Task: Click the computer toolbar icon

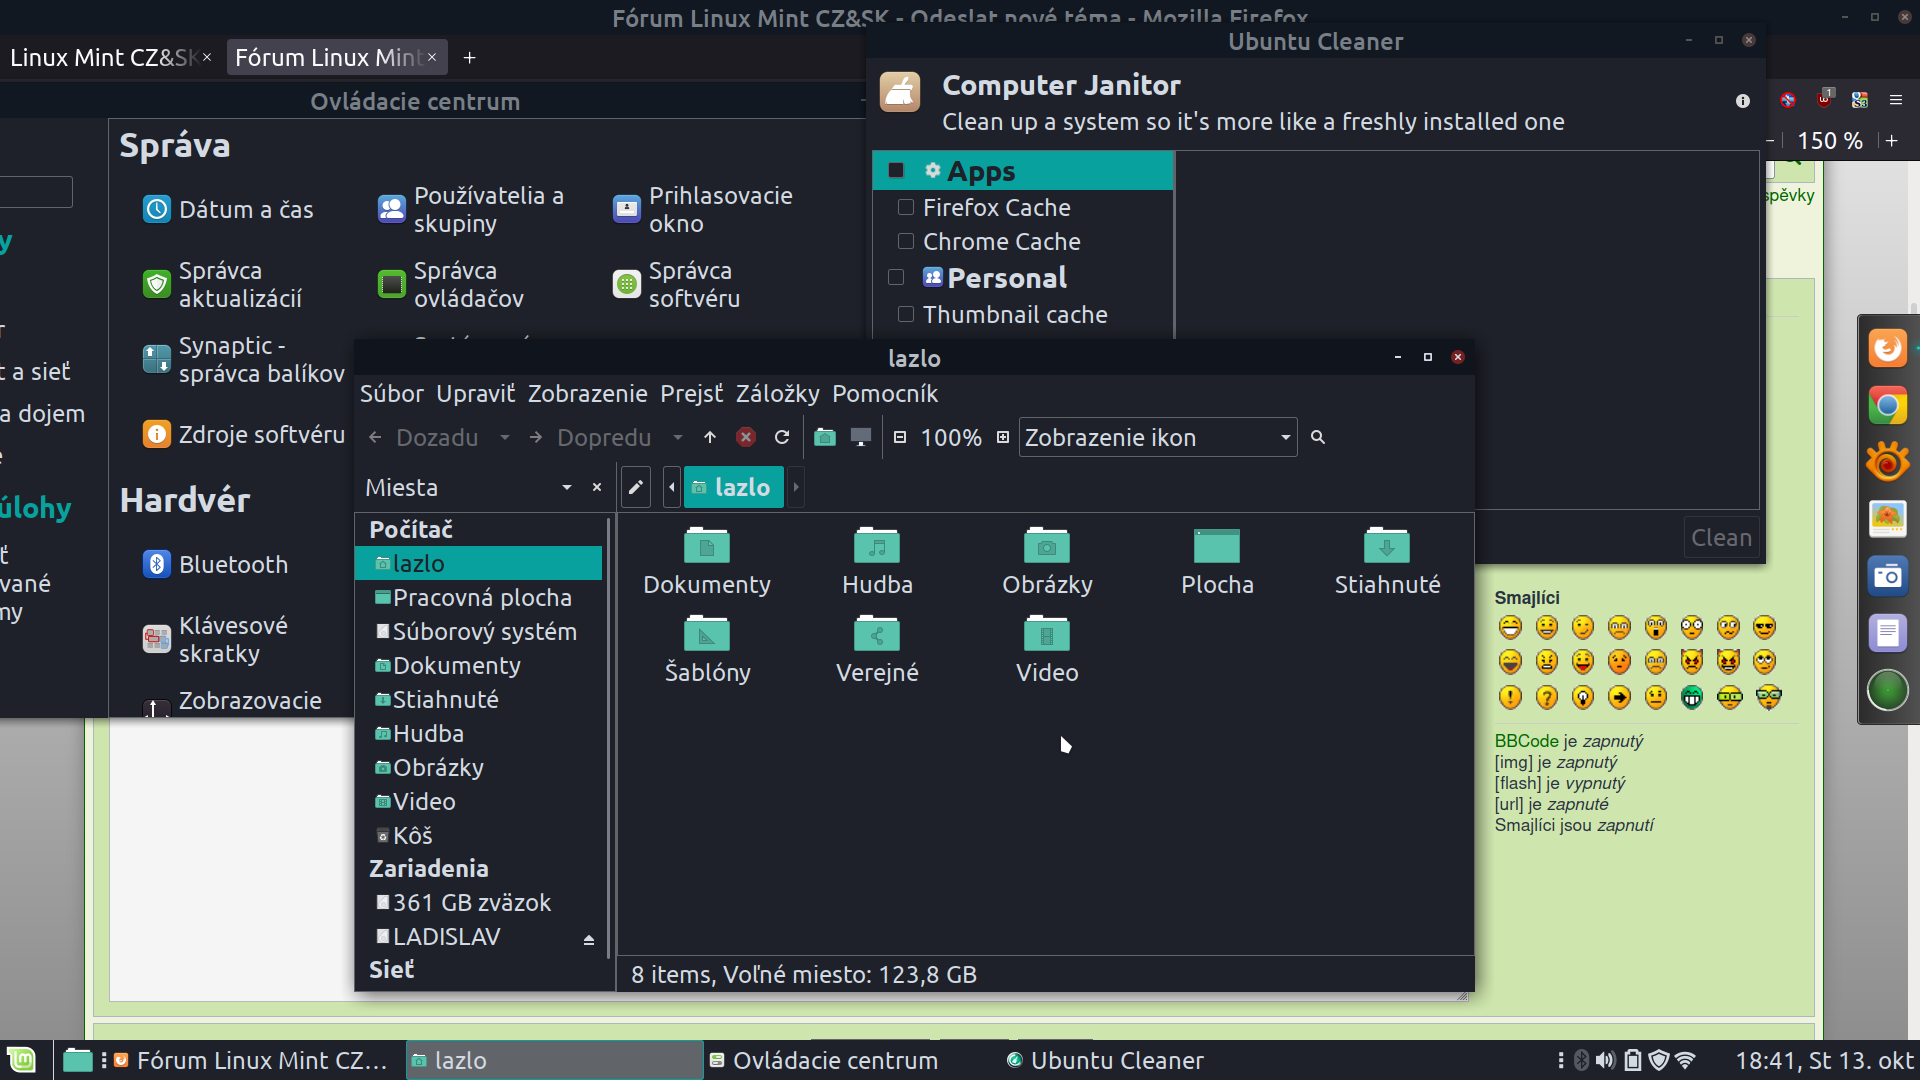Action: tap(860, 437)
